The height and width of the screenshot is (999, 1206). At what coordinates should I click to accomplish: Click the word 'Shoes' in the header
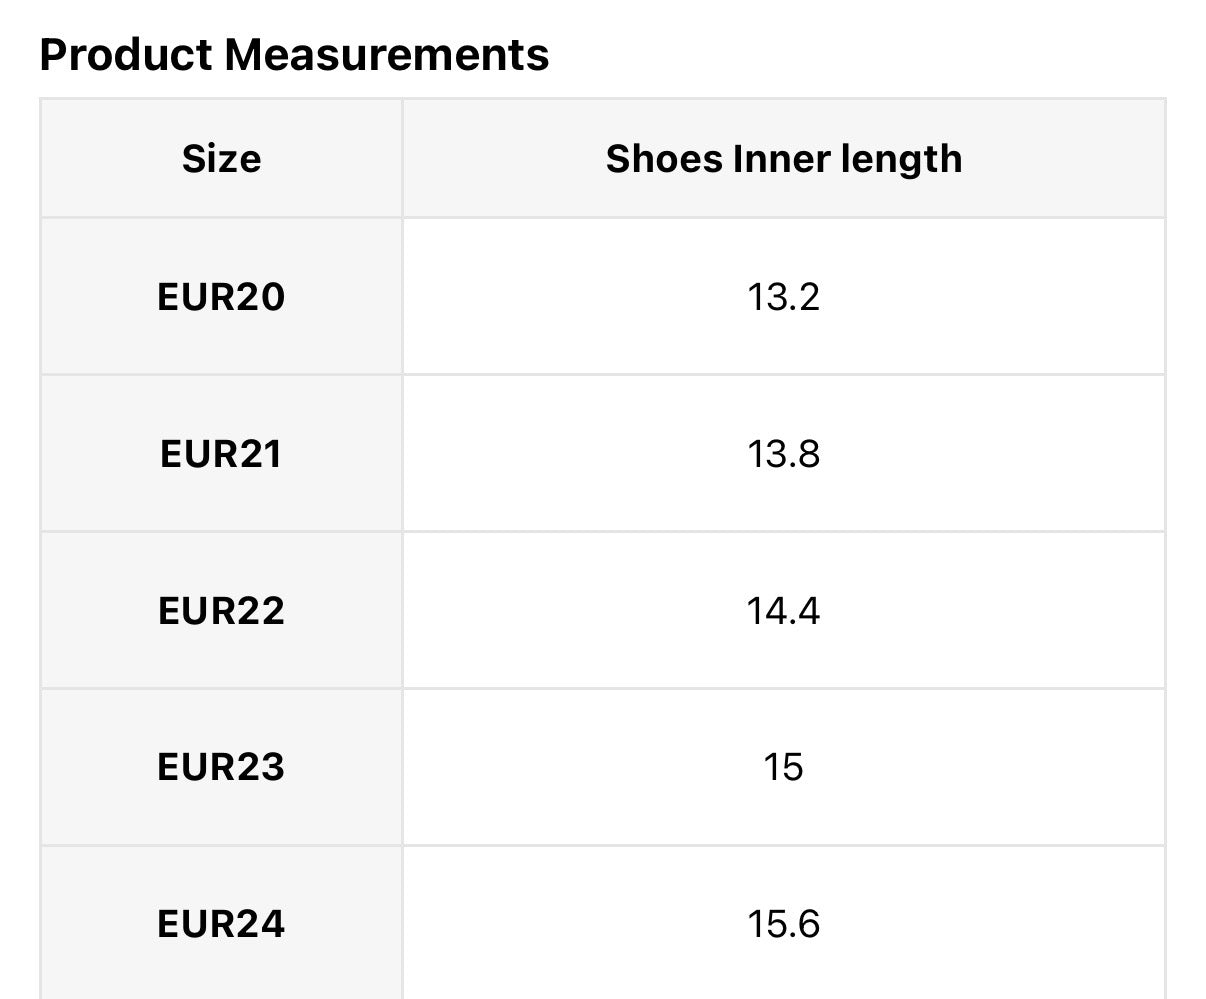point(664,159)
